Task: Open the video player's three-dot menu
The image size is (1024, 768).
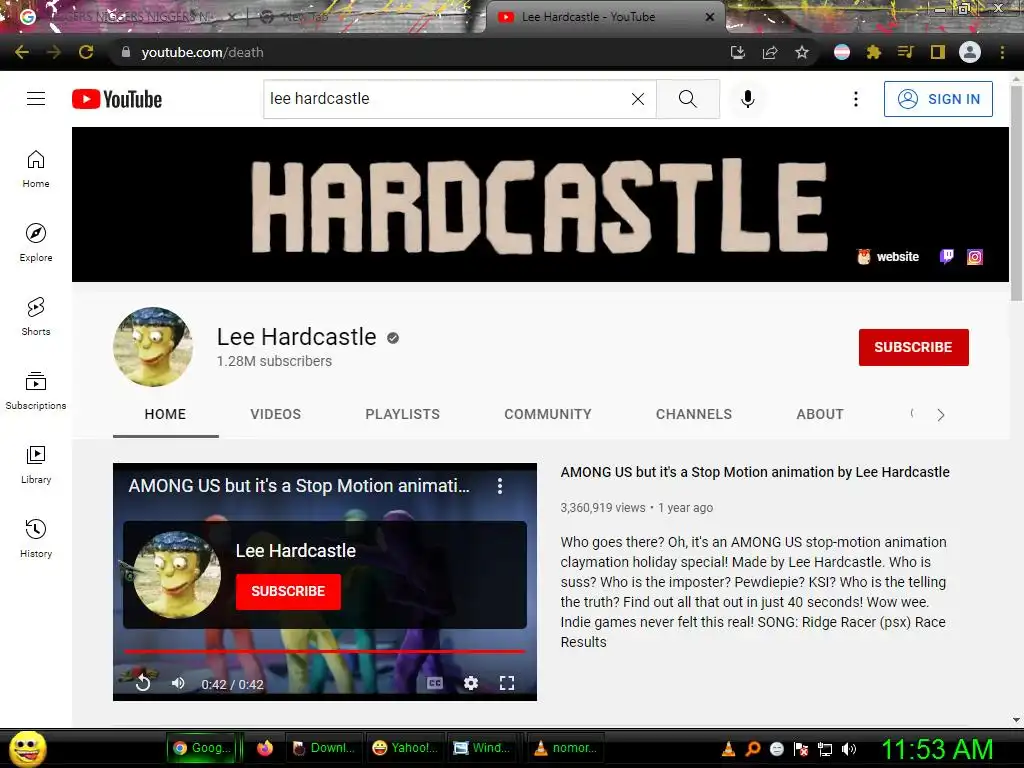Action: point(500,486)
